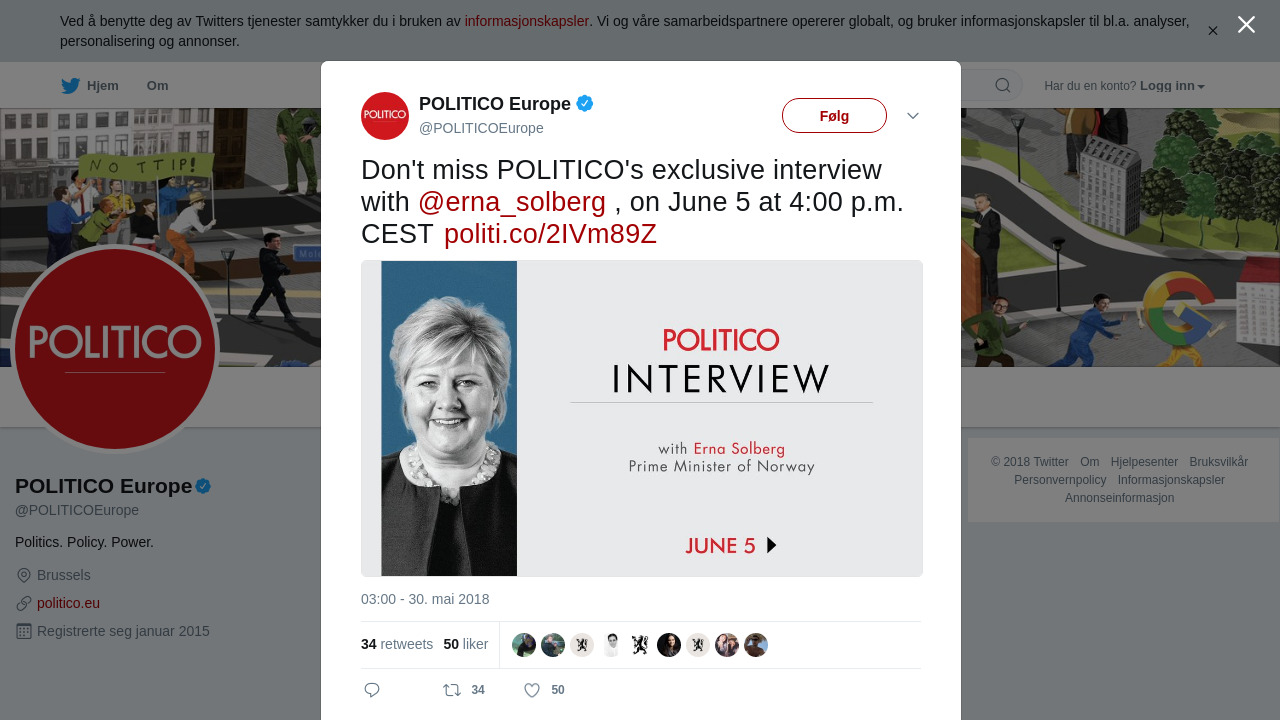Viewport: 1280px width, 720px height.
Task: Click POLITICO Europe avatar in tweet header
Action: tap(385, 116)
